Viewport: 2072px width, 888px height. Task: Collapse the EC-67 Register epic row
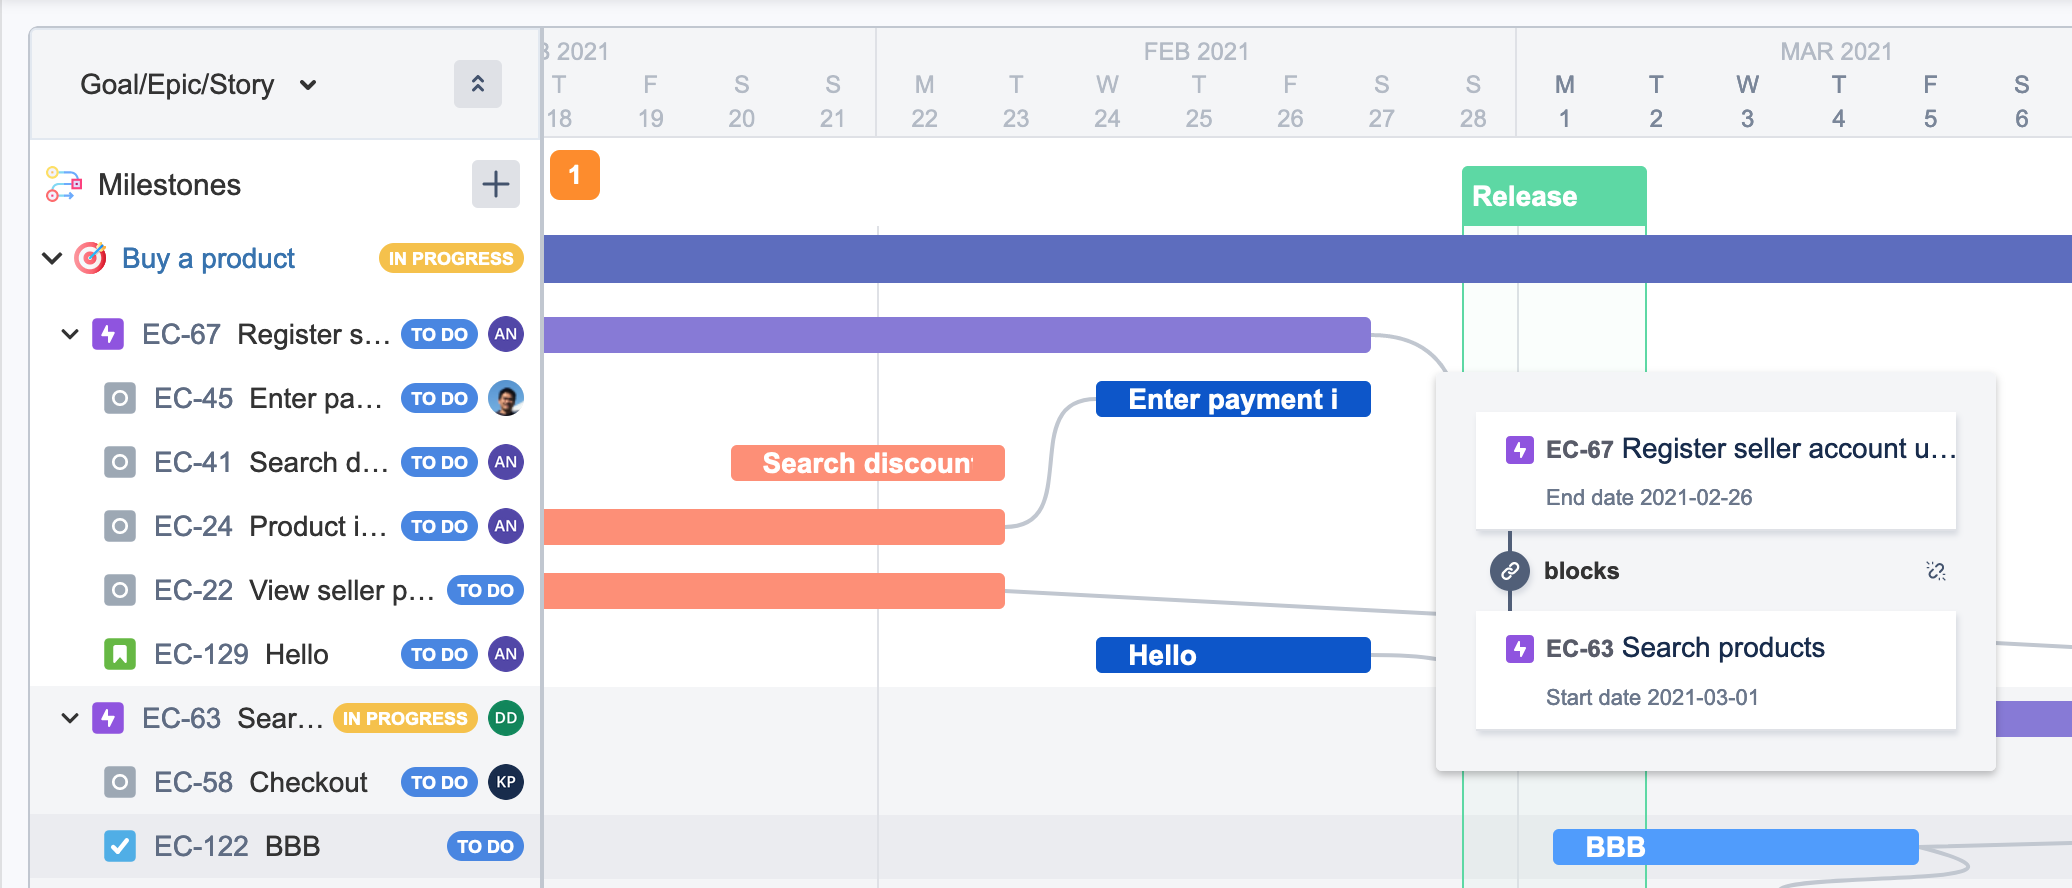(70, 334)
